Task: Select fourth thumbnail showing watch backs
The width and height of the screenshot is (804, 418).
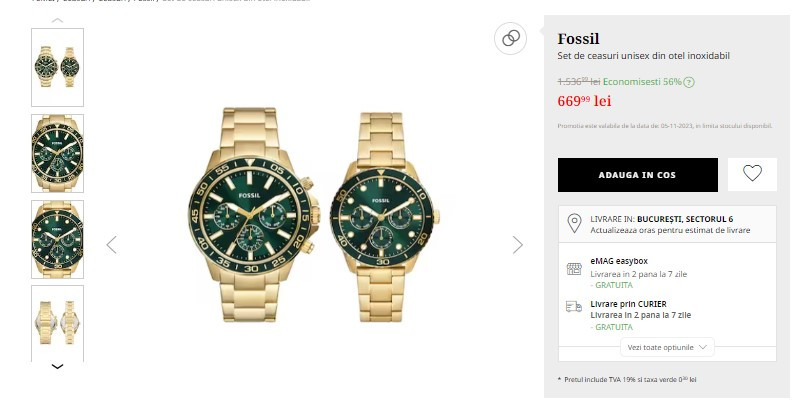Action: click(58, 321)
